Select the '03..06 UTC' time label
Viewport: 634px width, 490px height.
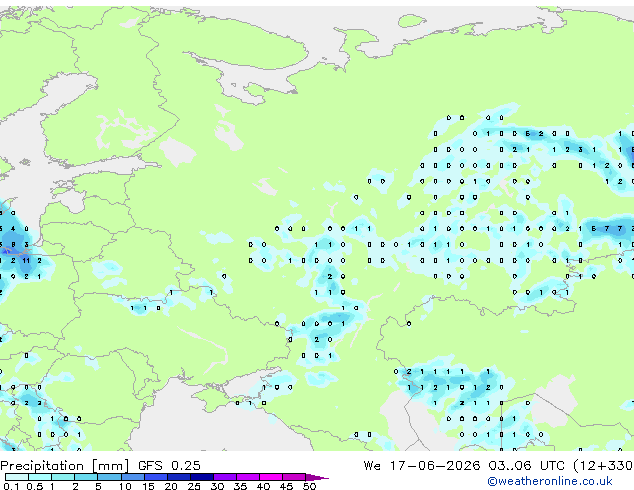[526, 466]
